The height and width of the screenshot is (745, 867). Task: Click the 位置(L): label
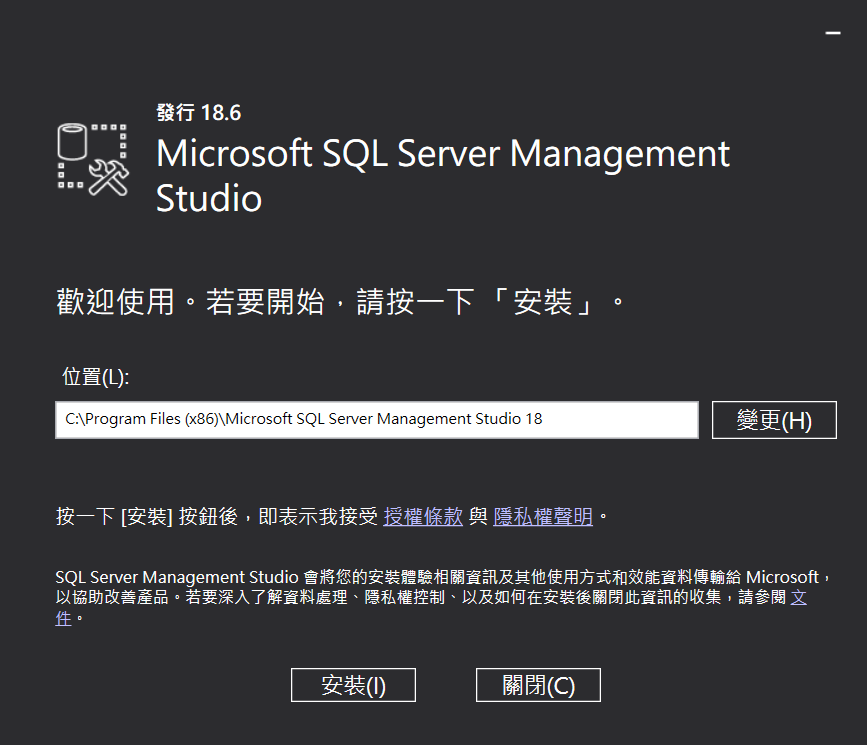click(95, 377)
